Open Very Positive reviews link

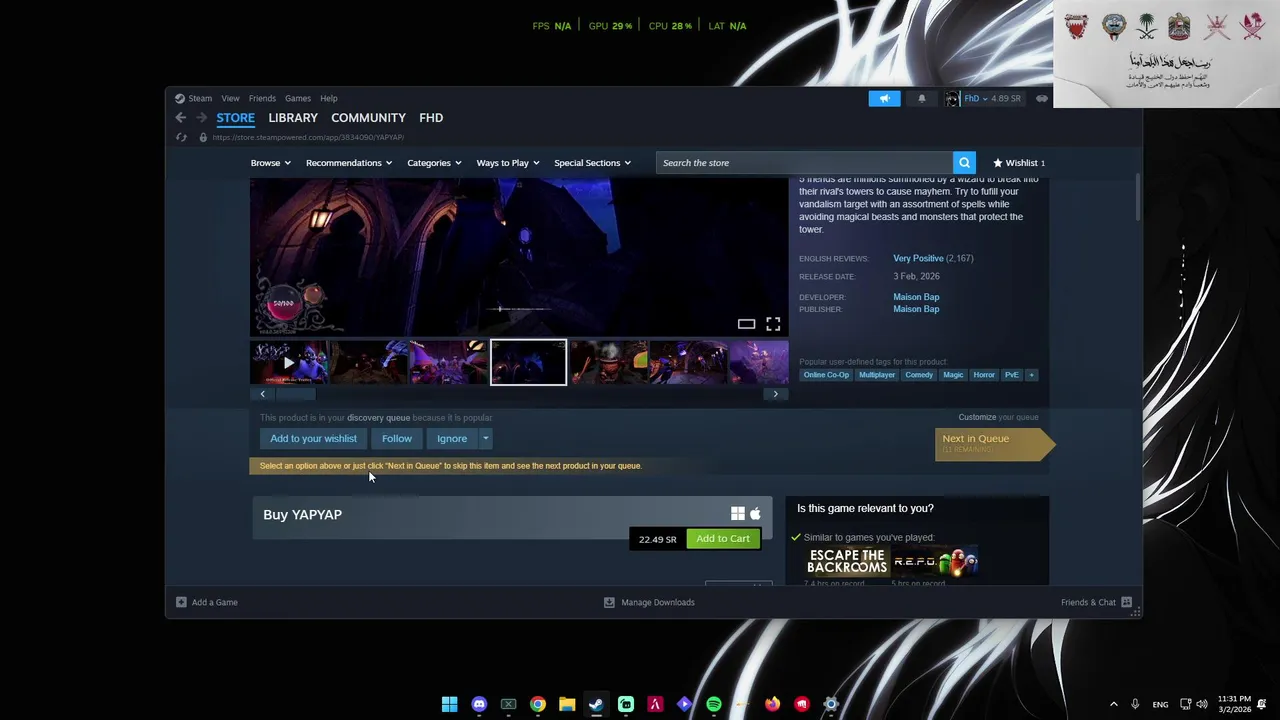[x=918, y=258]
